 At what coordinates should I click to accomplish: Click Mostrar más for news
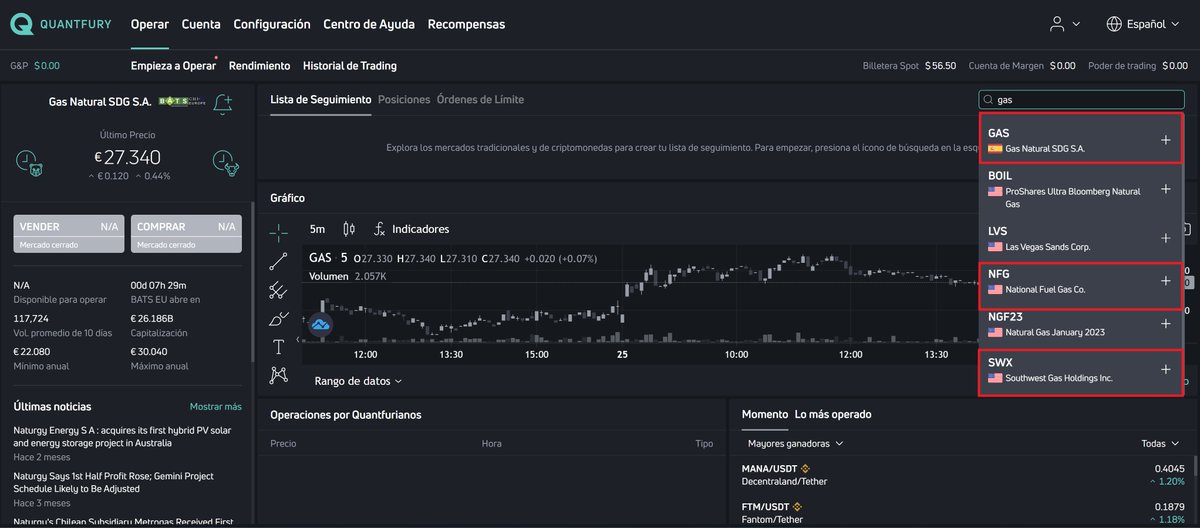[x=216, y=407]
